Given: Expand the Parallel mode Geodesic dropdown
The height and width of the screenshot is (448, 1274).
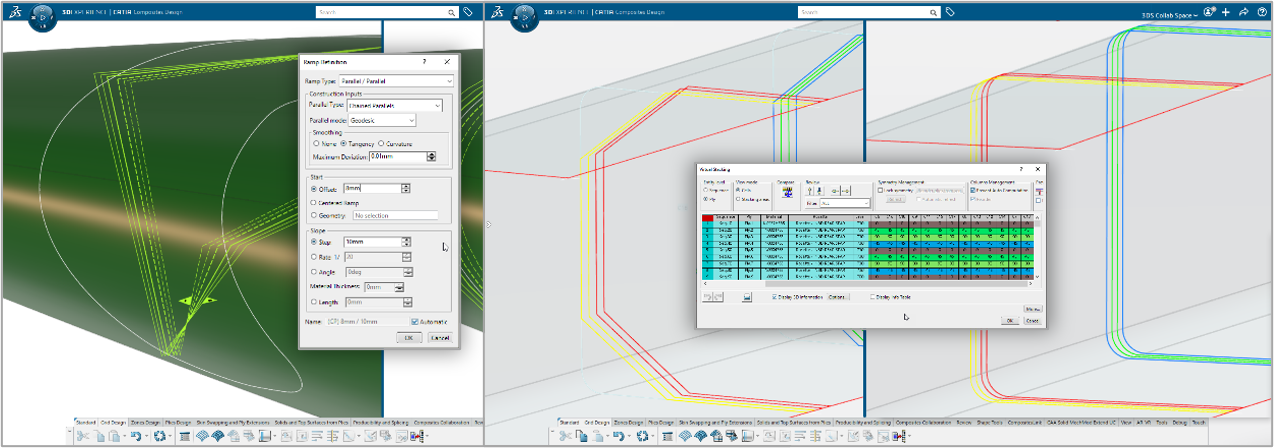Looking at the screenshot, I should (x=380, y=120).
